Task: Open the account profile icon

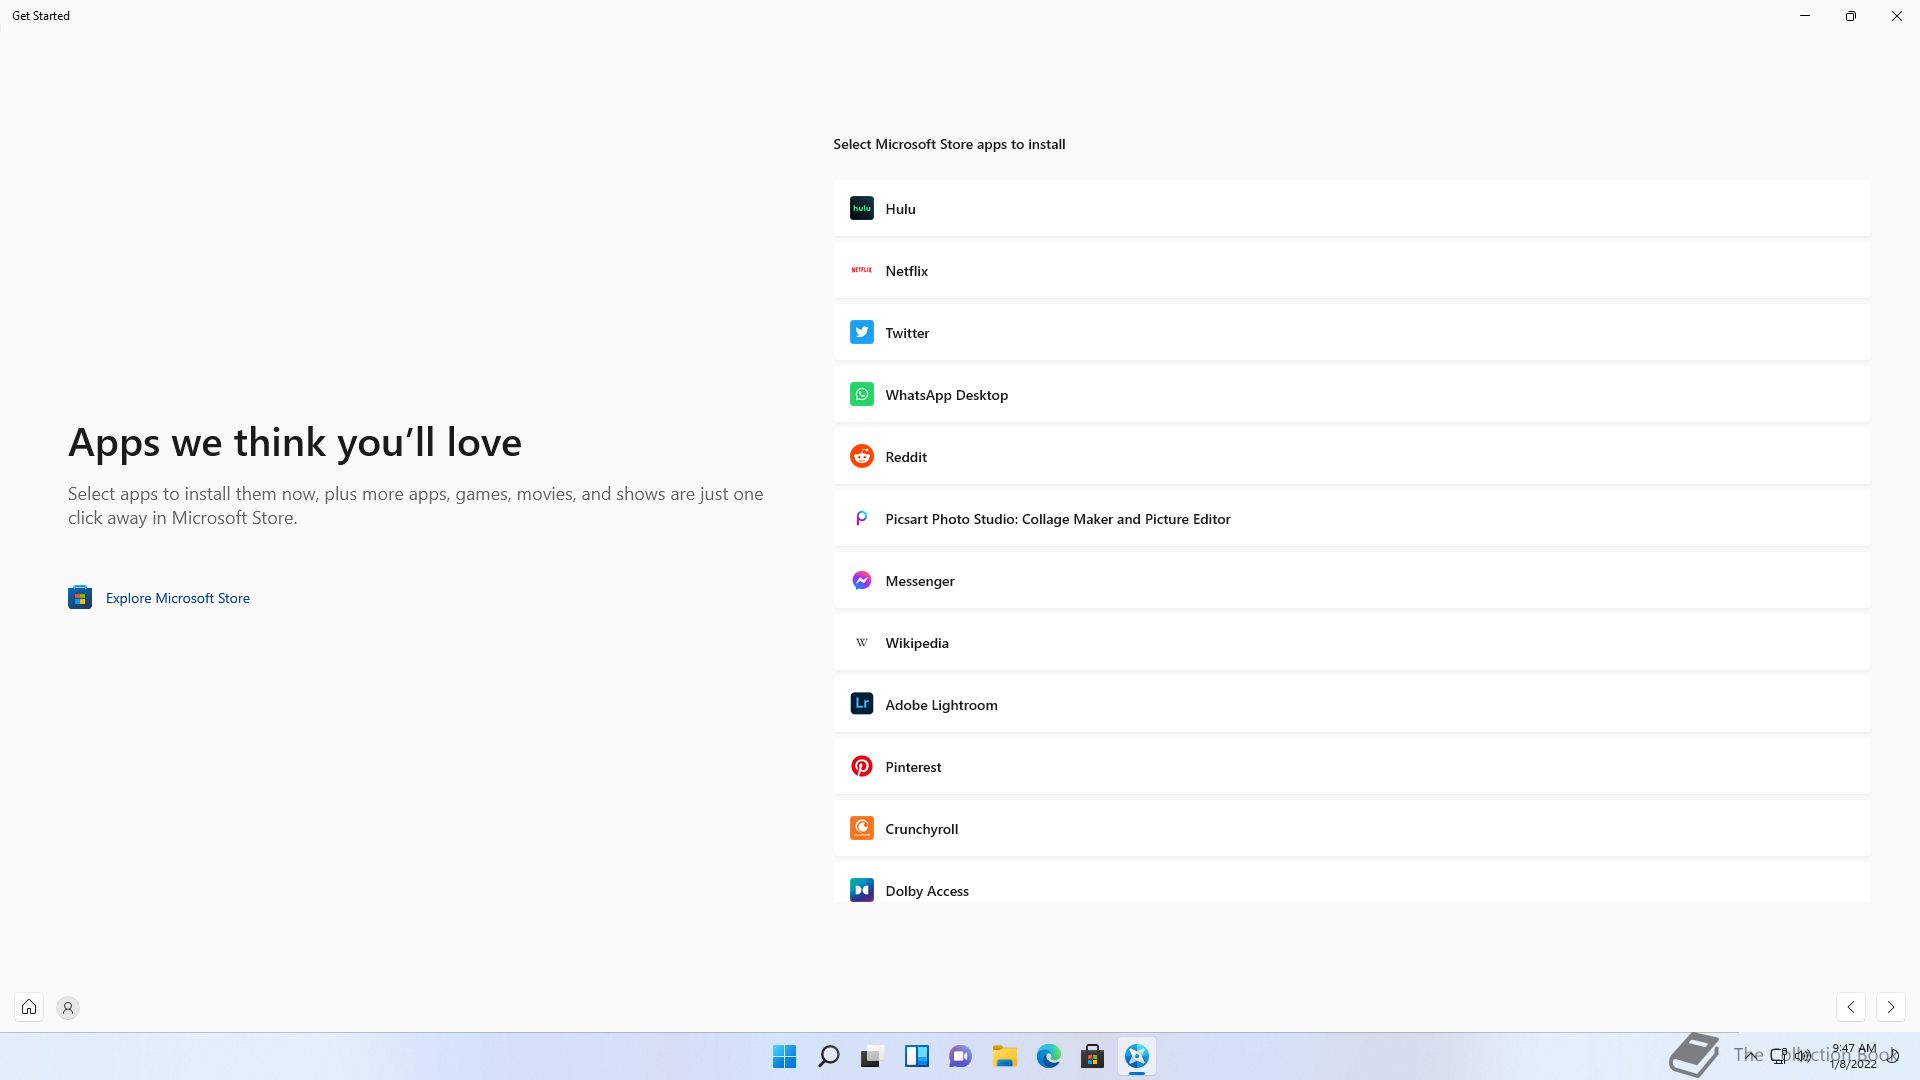Action: 68,1008
